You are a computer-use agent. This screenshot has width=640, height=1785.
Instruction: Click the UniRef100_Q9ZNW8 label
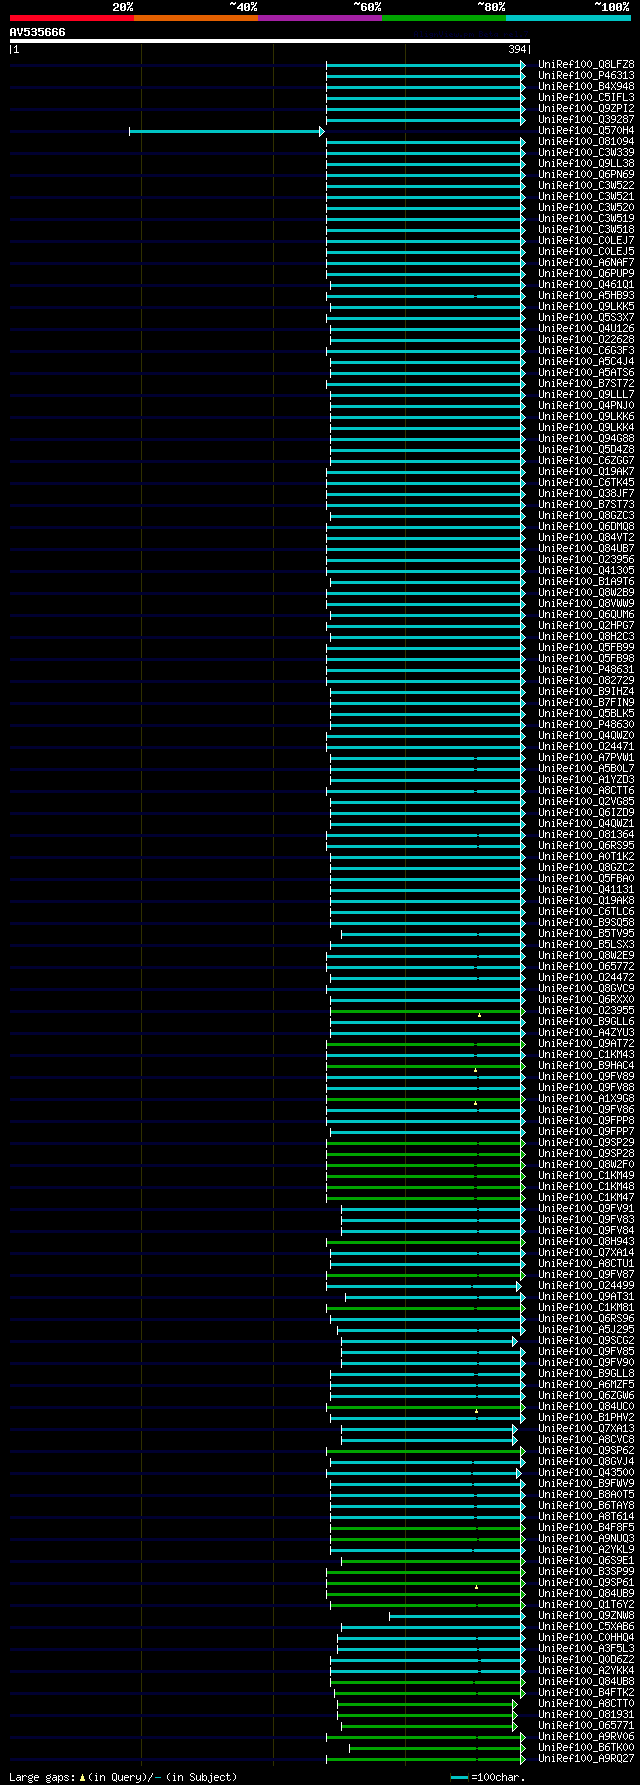coord(586,1615)
